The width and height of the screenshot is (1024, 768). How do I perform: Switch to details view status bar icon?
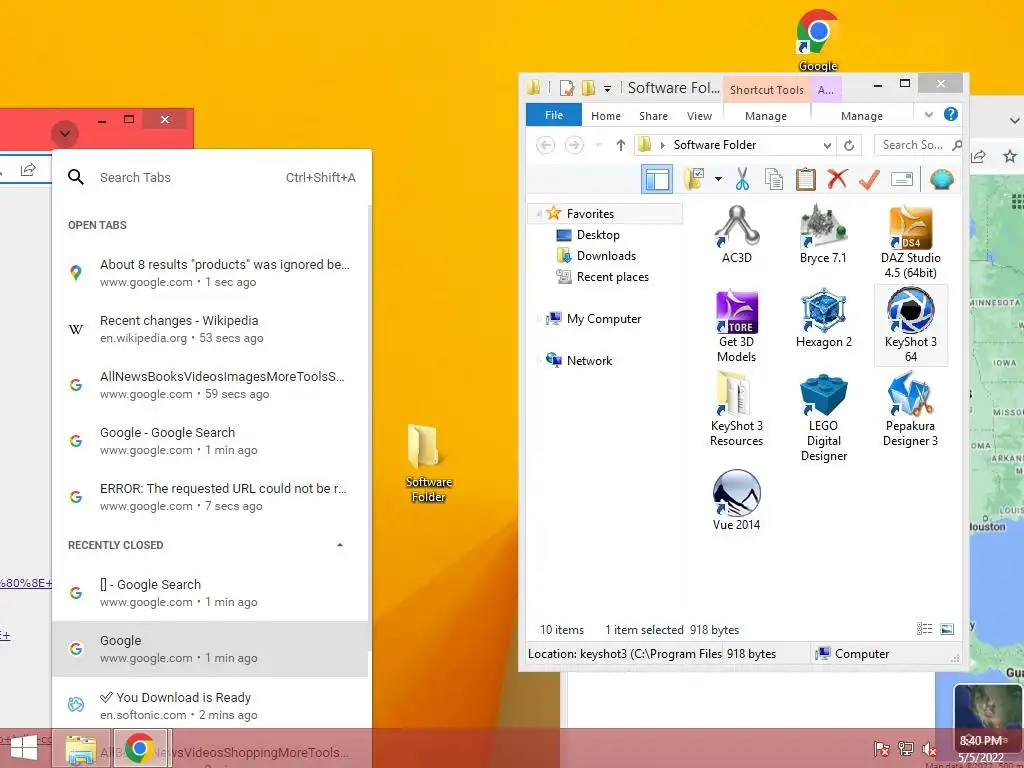pyautogui.click(x=924, y=629)
